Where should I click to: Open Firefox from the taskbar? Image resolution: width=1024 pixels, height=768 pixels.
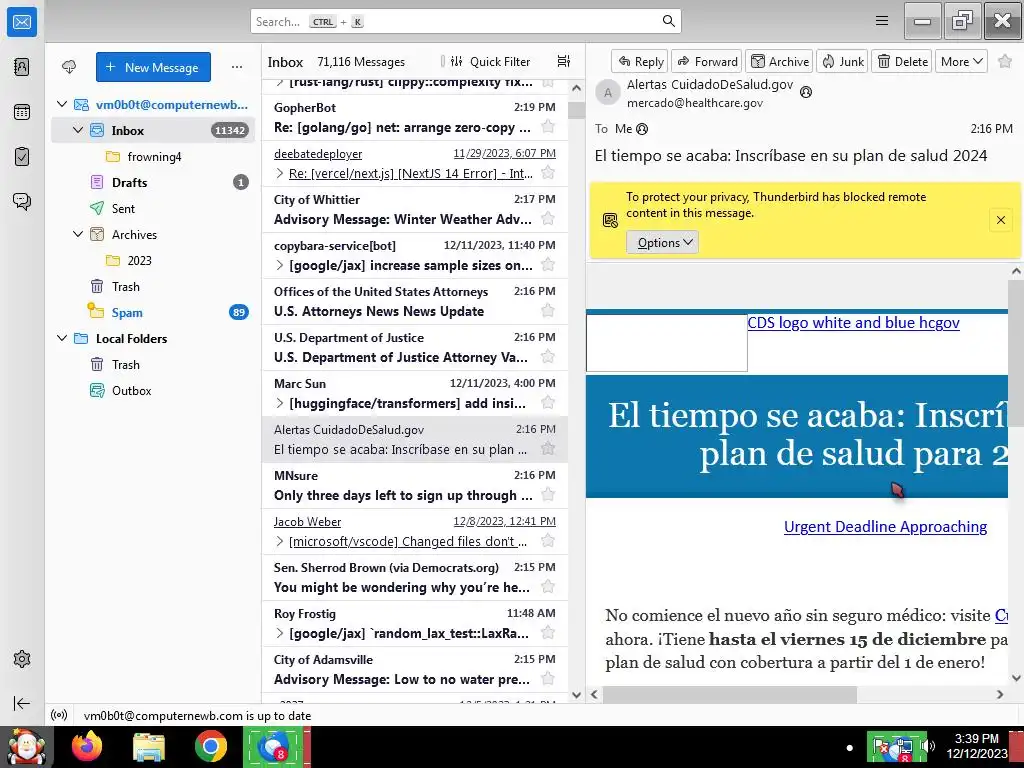click(x=87, y=747)
